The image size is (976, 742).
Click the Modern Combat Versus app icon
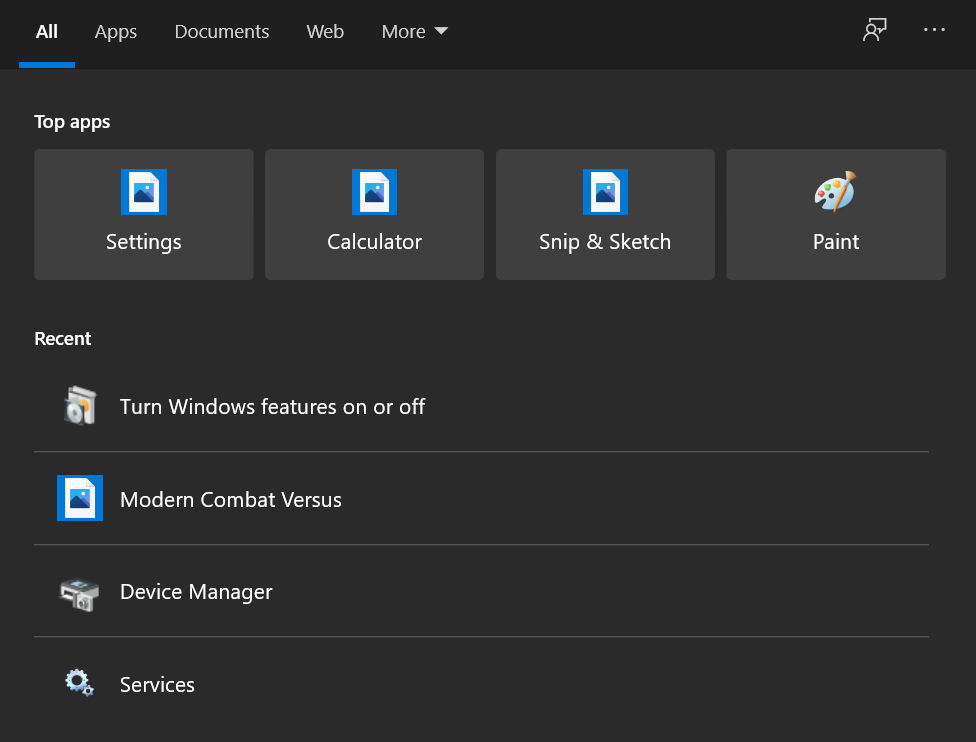[x=79, y=498]
